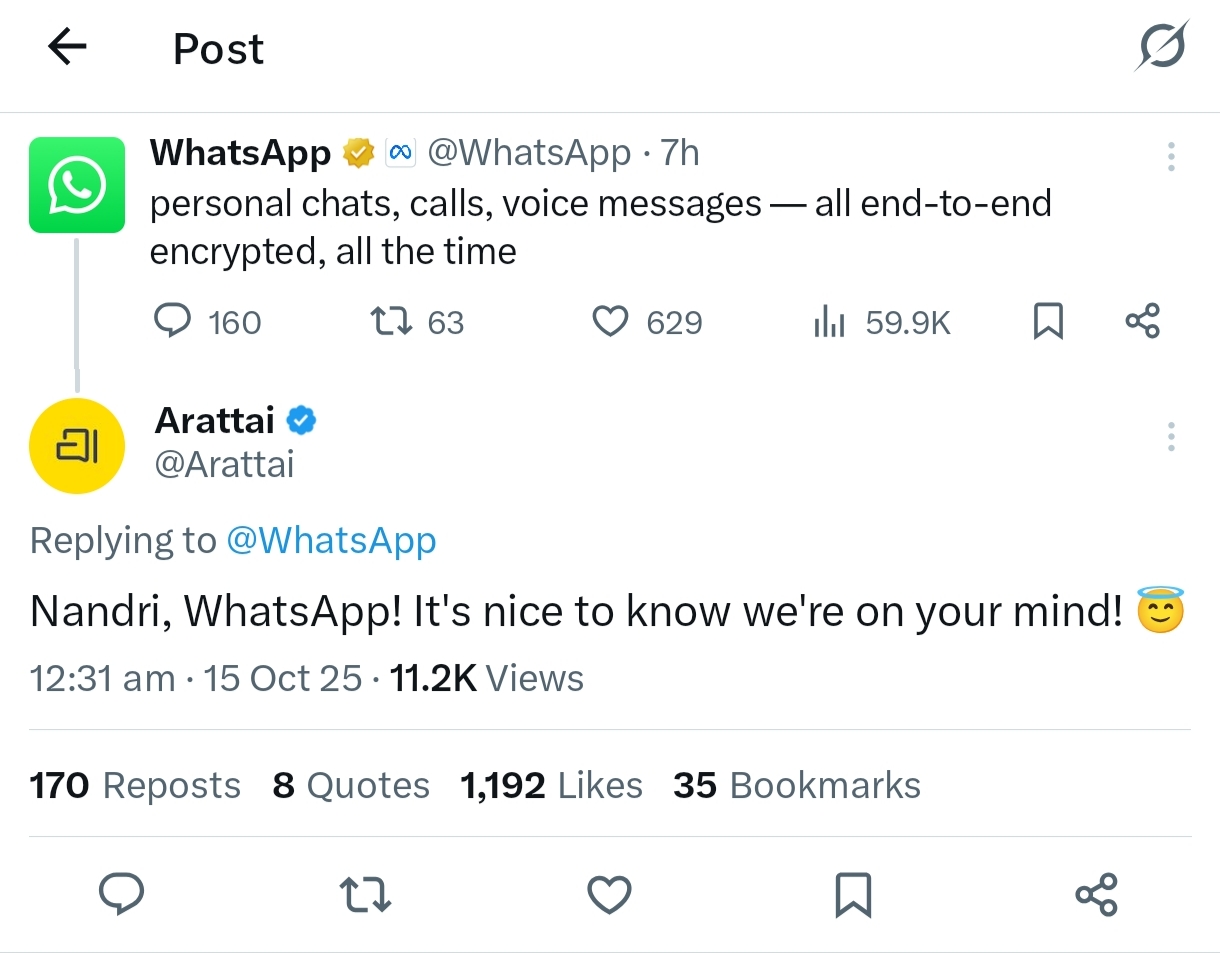
Task: Like WhatsApp's post with 629 likes
Action: coord(610,321)
